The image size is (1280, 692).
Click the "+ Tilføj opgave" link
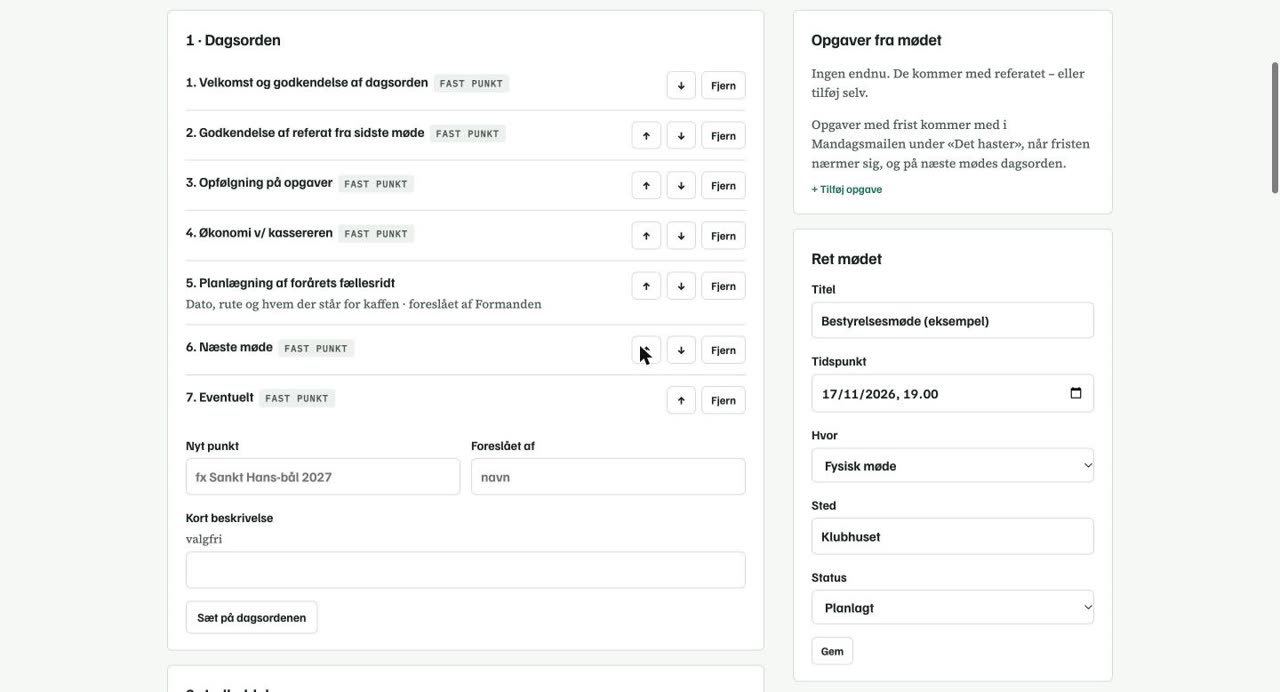(847, 189)
